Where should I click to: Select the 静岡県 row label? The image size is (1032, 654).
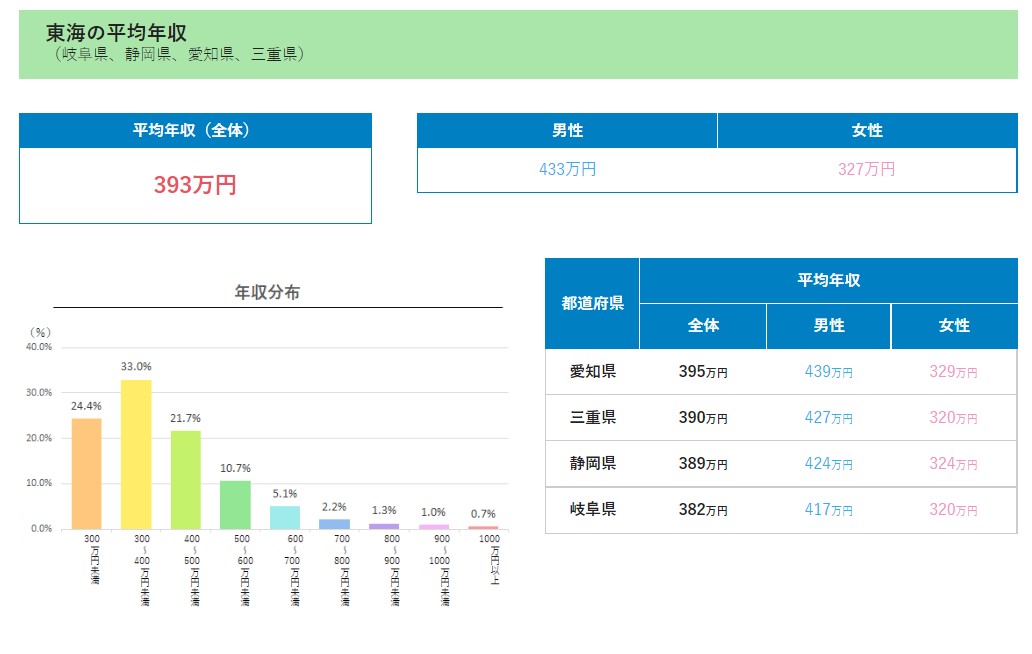(592, 463)
